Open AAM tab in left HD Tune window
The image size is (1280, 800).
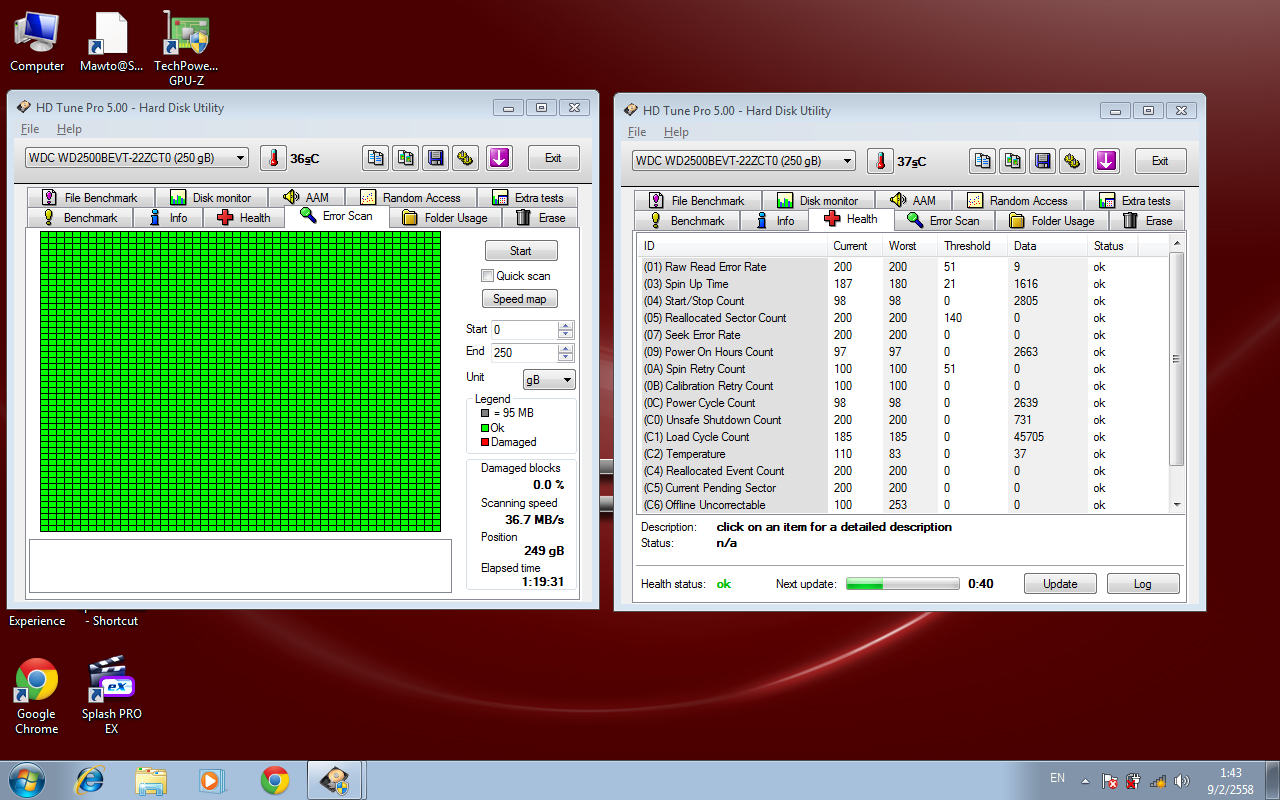point(306,198)
